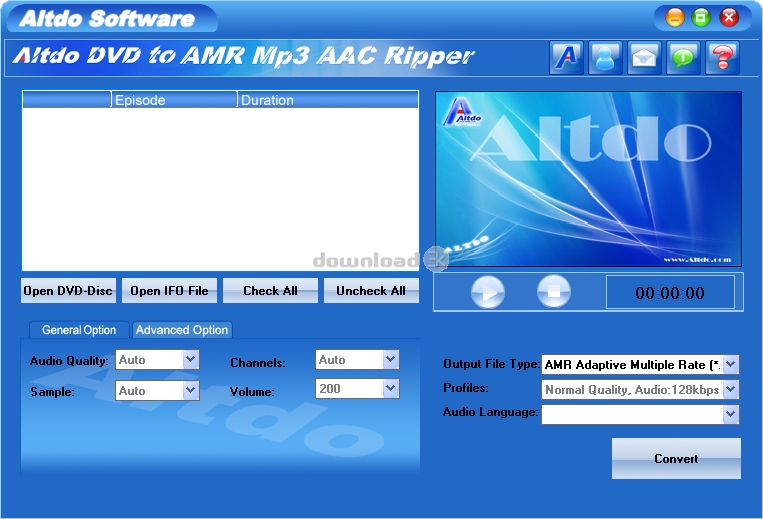This screenshot has height=519, width=763.
Task: Click Check All button
Action: coord(271,291)
